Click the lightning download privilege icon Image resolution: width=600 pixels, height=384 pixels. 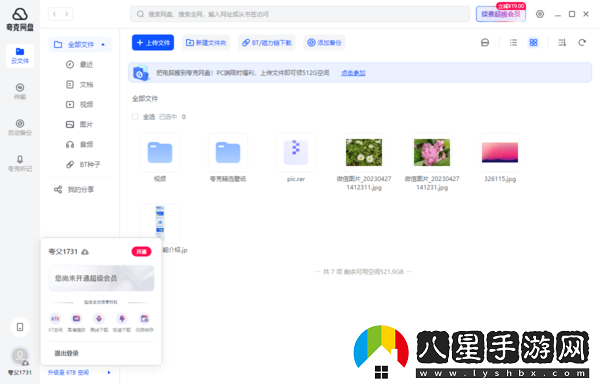click(x=122, y=319)
